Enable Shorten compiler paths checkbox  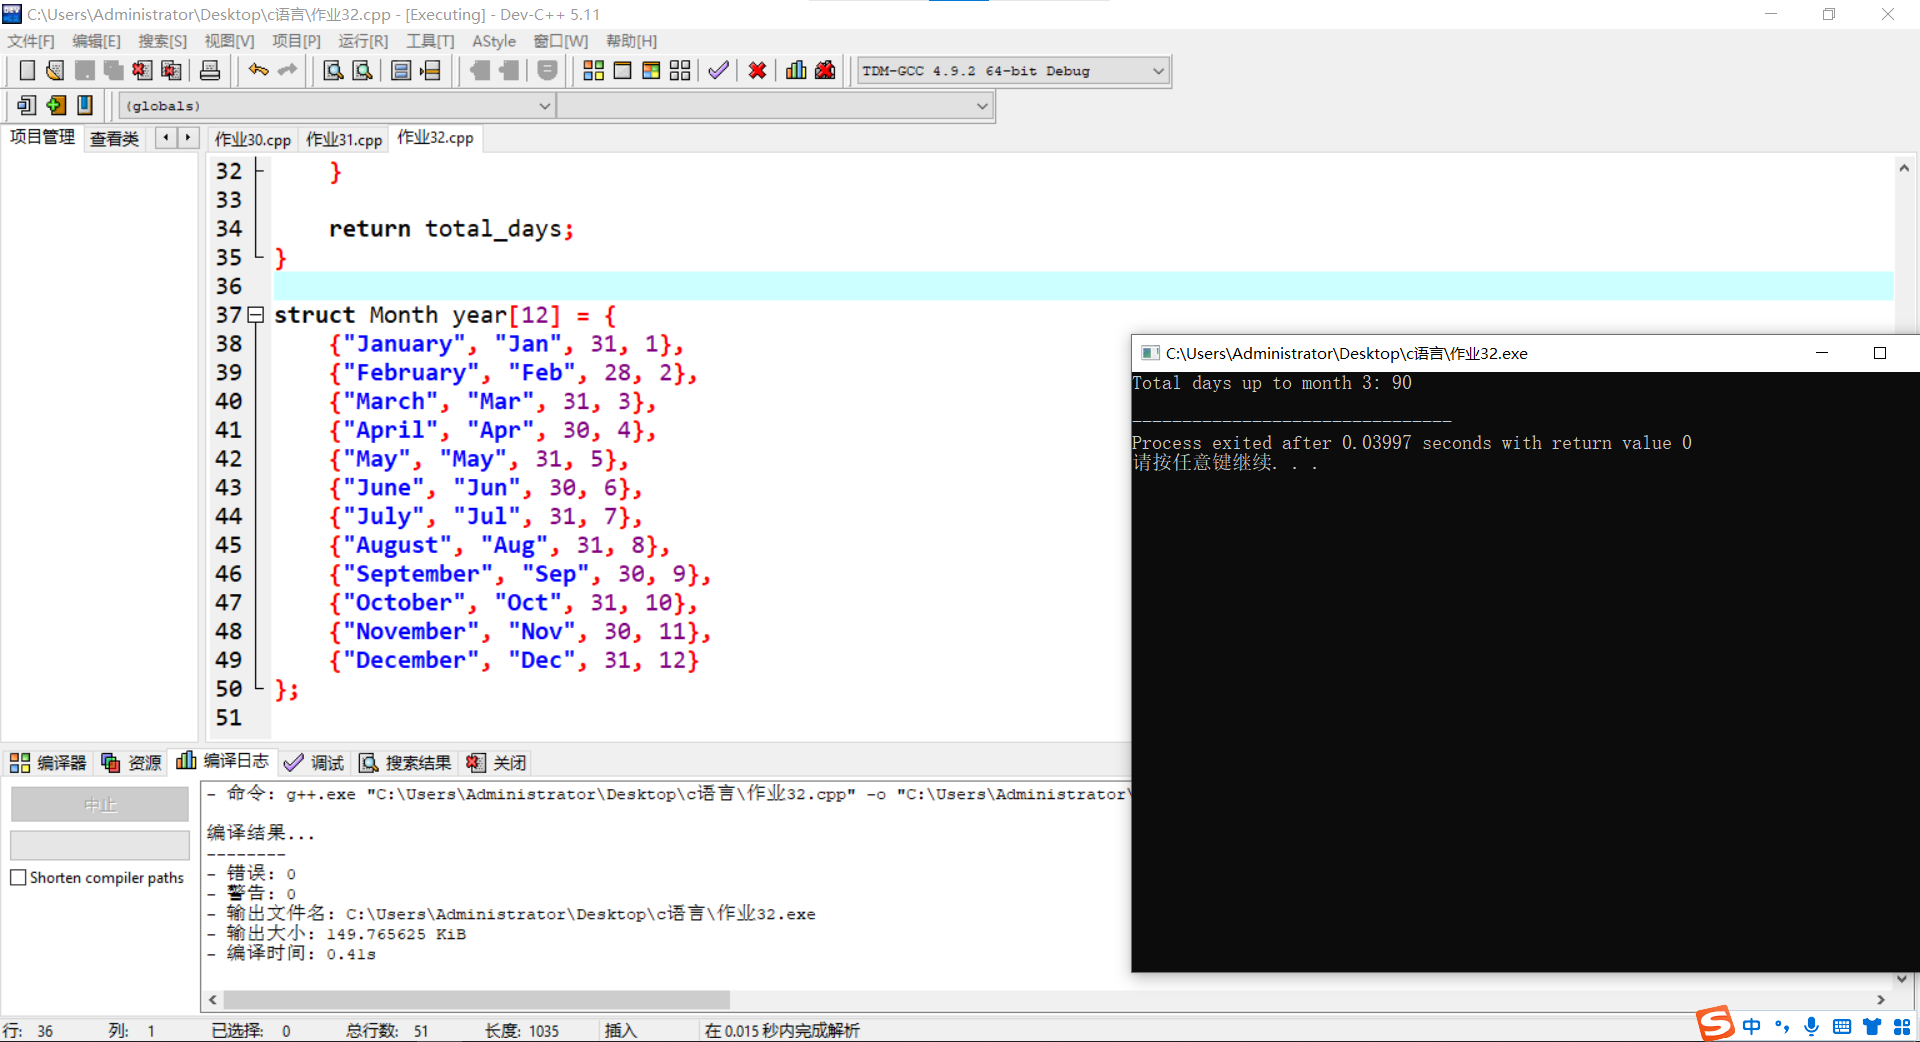pyautogui.click(x=18, y=878)
